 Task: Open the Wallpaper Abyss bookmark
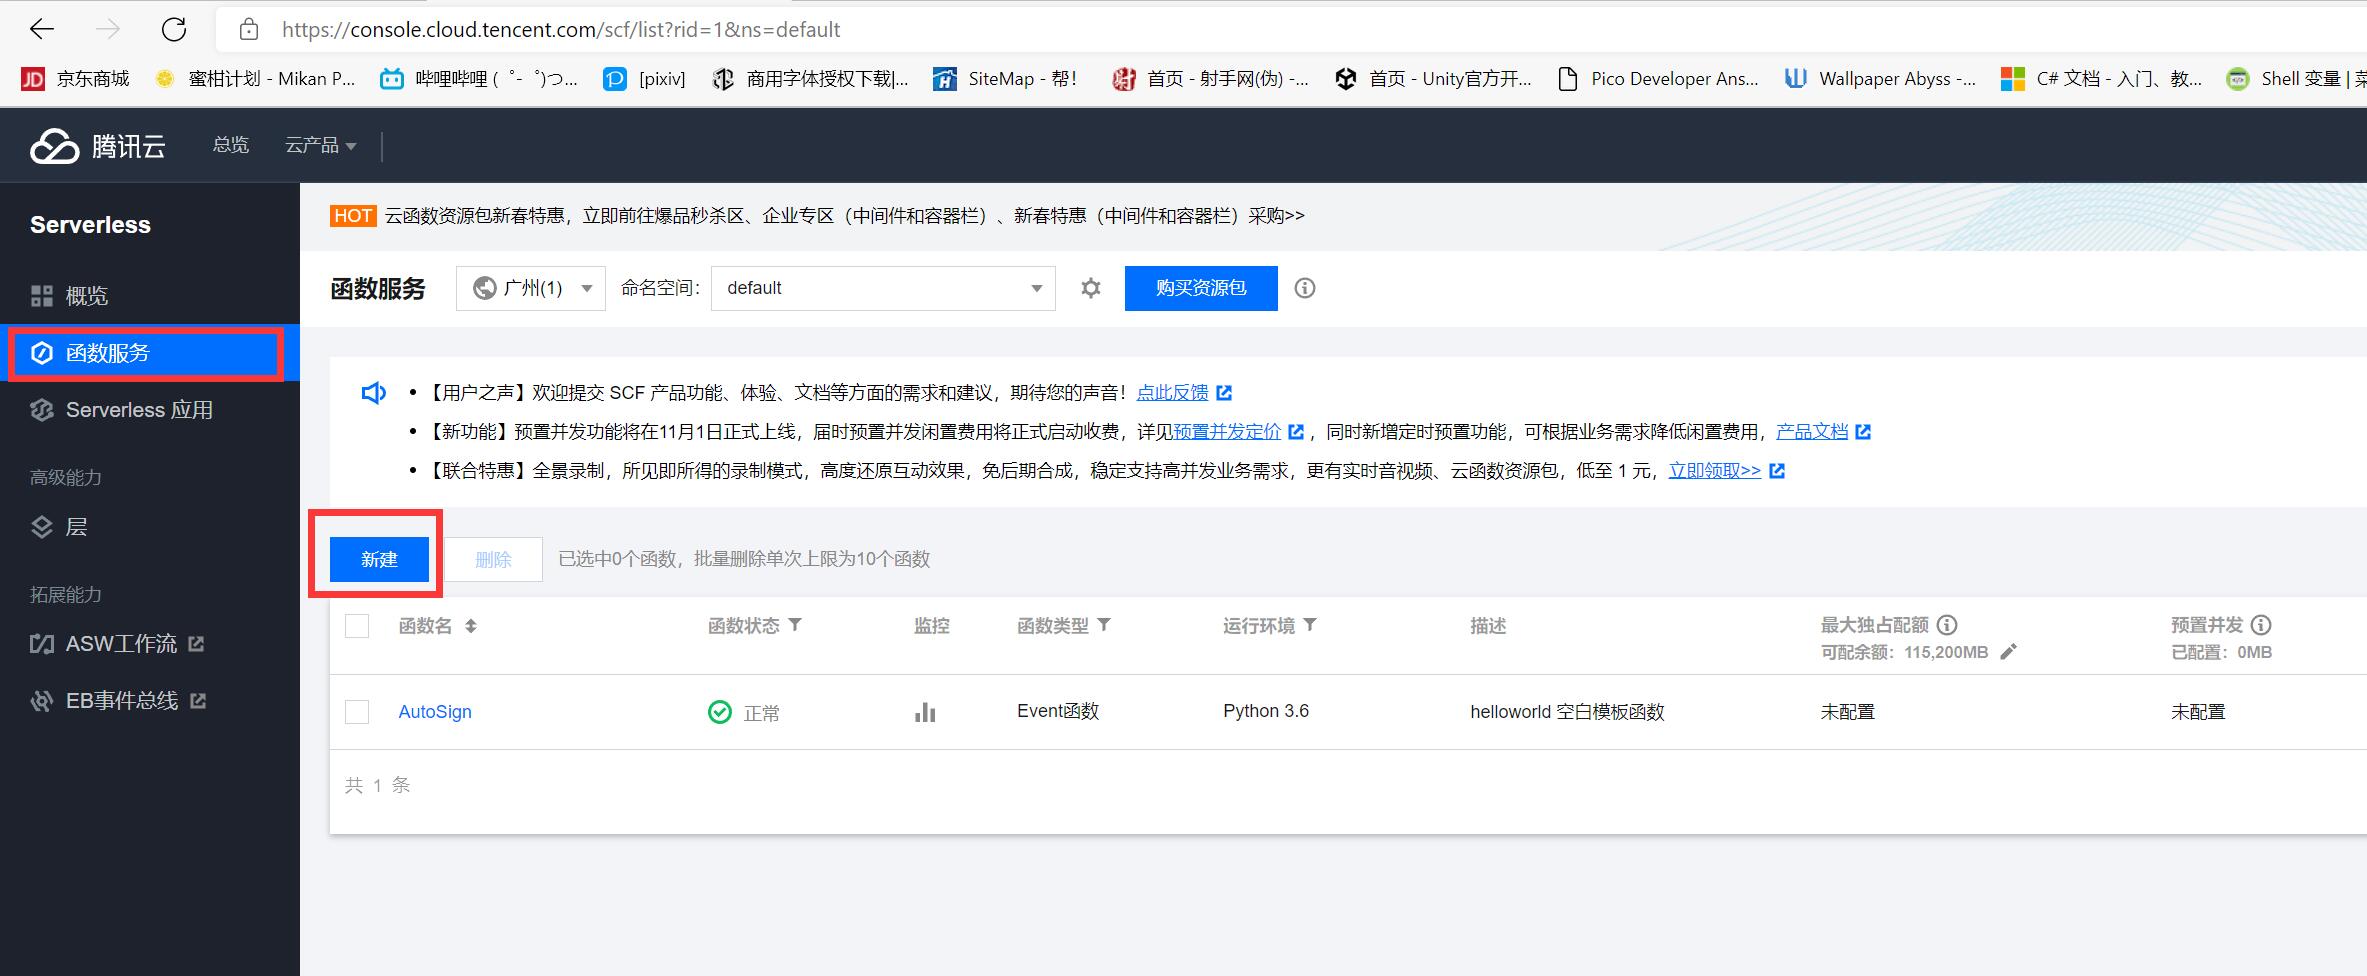pyautogui.click(x=1881, y=79)
